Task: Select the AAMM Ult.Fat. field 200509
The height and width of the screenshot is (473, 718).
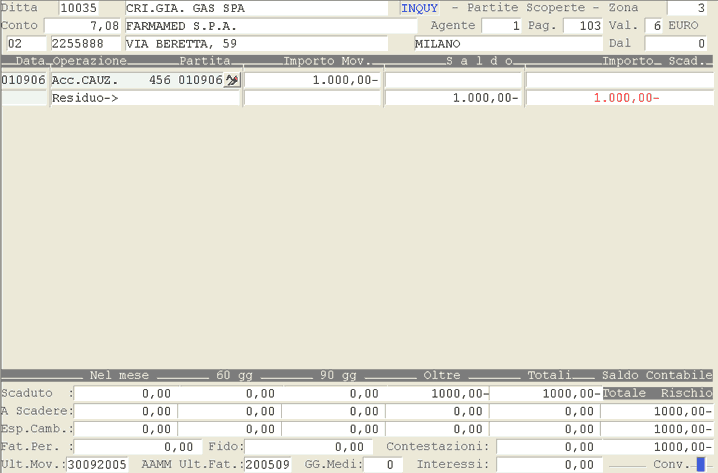Action: click(x=268, y=465)
